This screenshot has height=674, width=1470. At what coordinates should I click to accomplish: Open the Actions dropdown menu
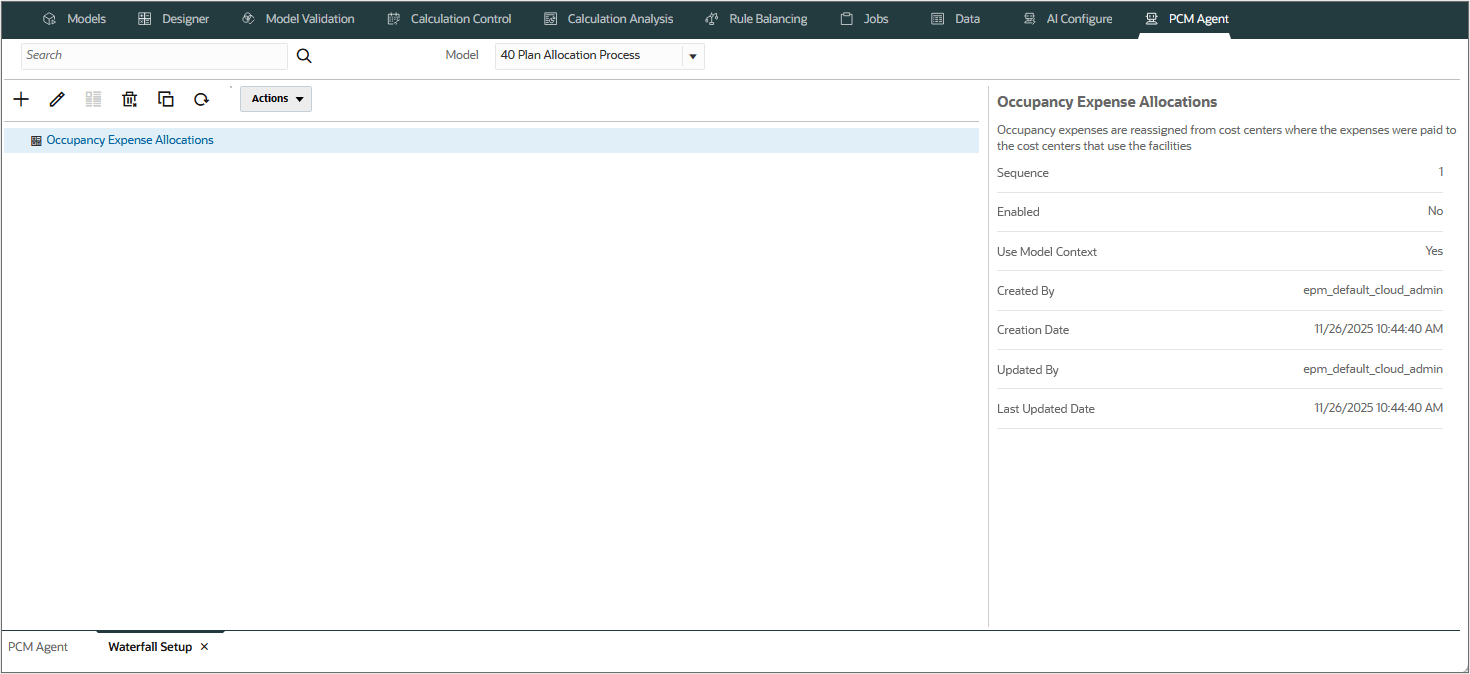click(x=276, y=99)
